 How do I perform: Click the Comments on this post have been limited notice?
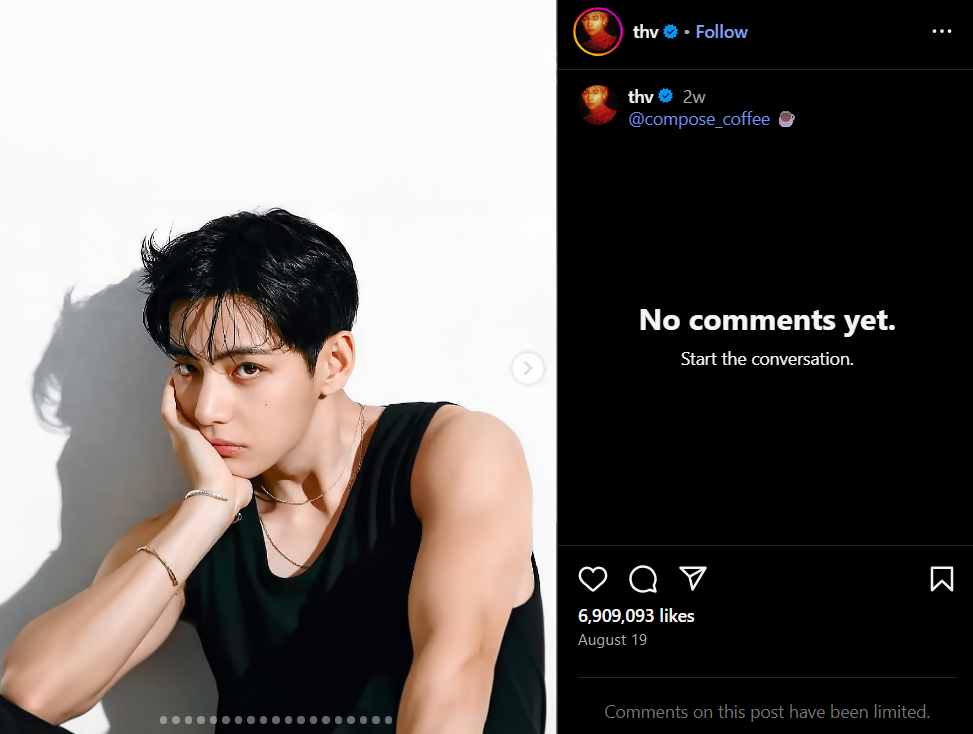click(x=767, y=711)
